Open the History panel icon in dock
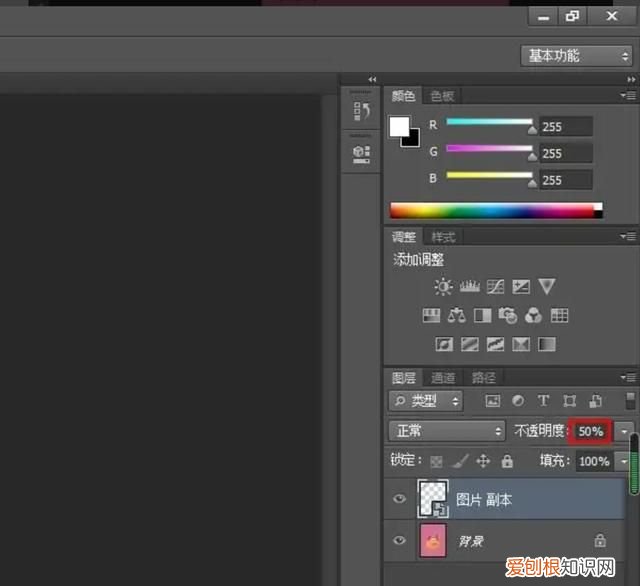Image resolution: width=640 pixels, height=586 pixels. [362, 111]
